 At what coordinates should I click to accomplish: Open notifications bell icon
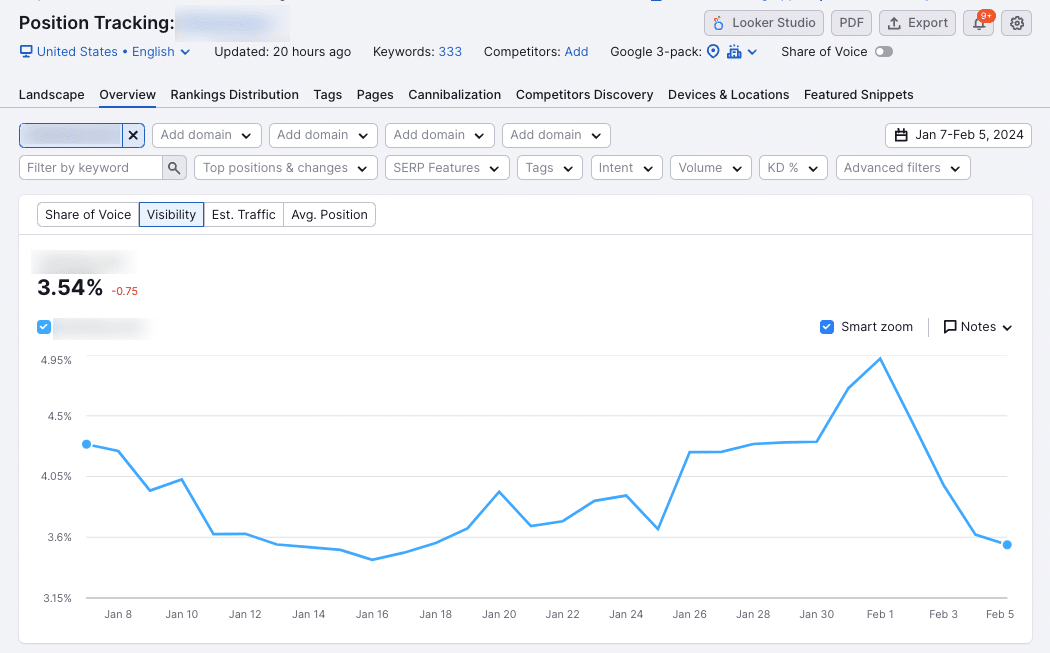click(978, 23)
